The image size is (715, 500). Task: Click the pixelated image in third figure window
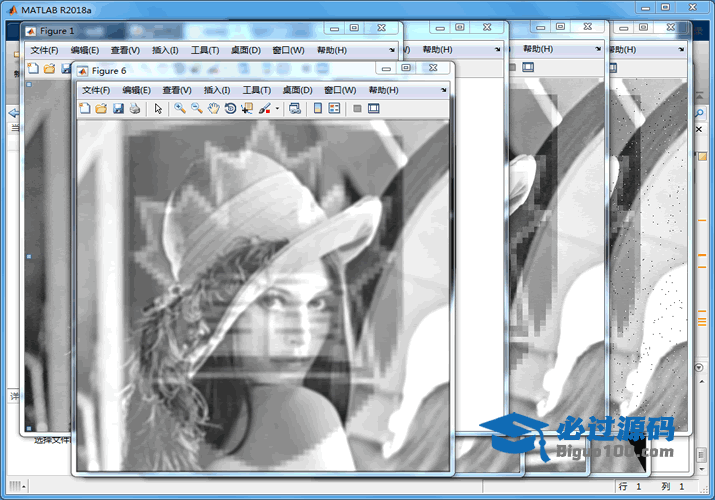point(556,254)
